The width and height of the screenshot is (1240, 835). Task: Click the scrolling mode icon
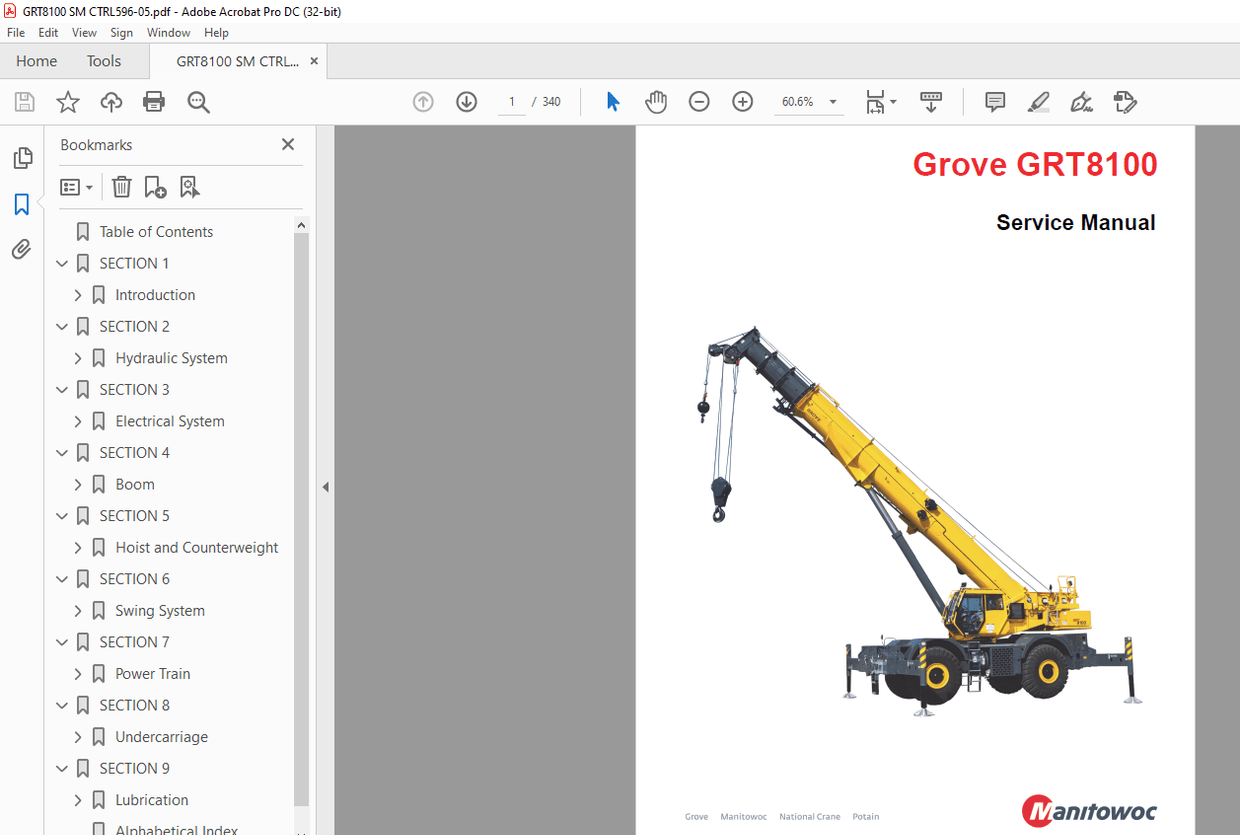click(x=931, y=102)
